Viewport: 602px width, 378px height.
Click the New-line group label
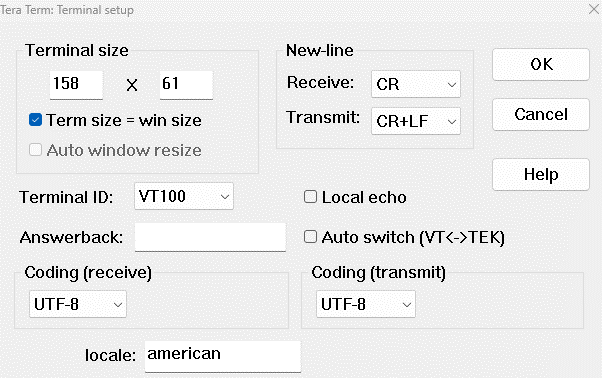click(319, 50)
